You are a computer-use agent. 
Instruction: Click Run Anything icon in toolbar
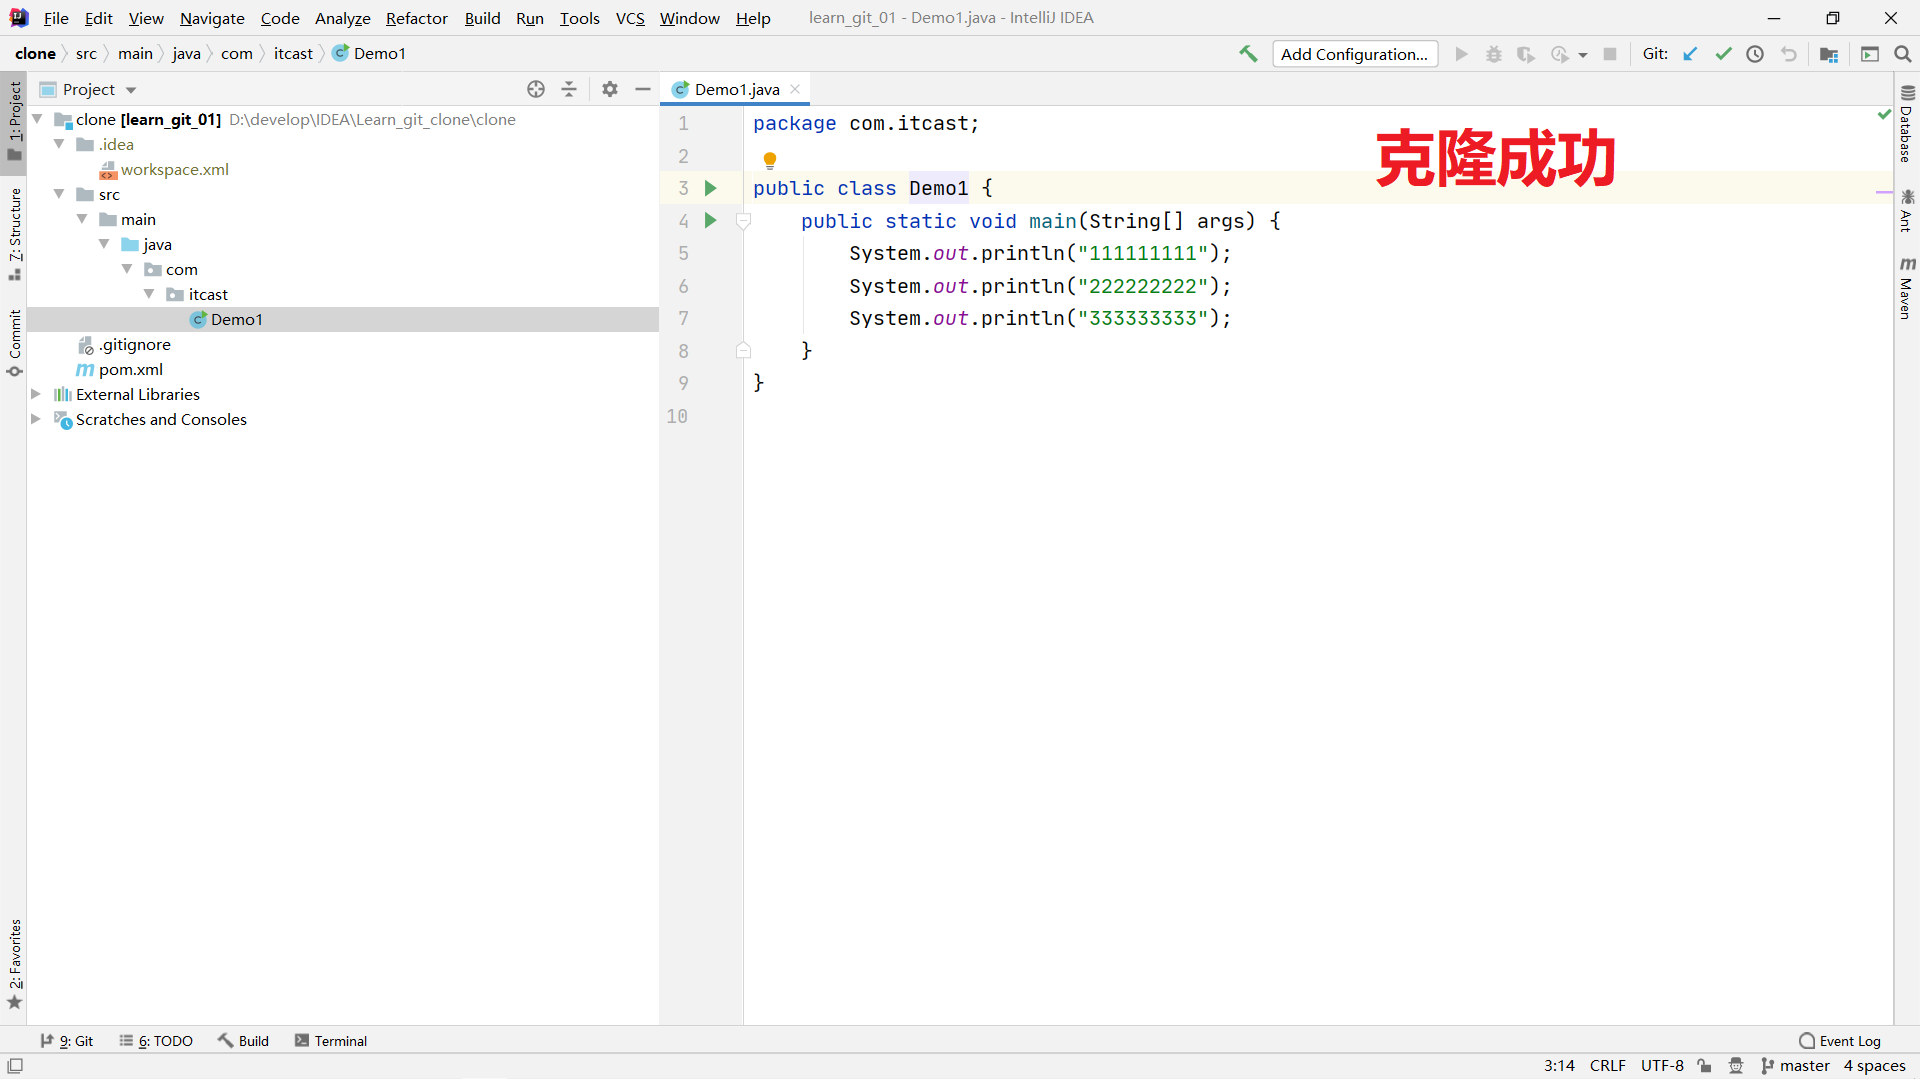coord(1870,54)
